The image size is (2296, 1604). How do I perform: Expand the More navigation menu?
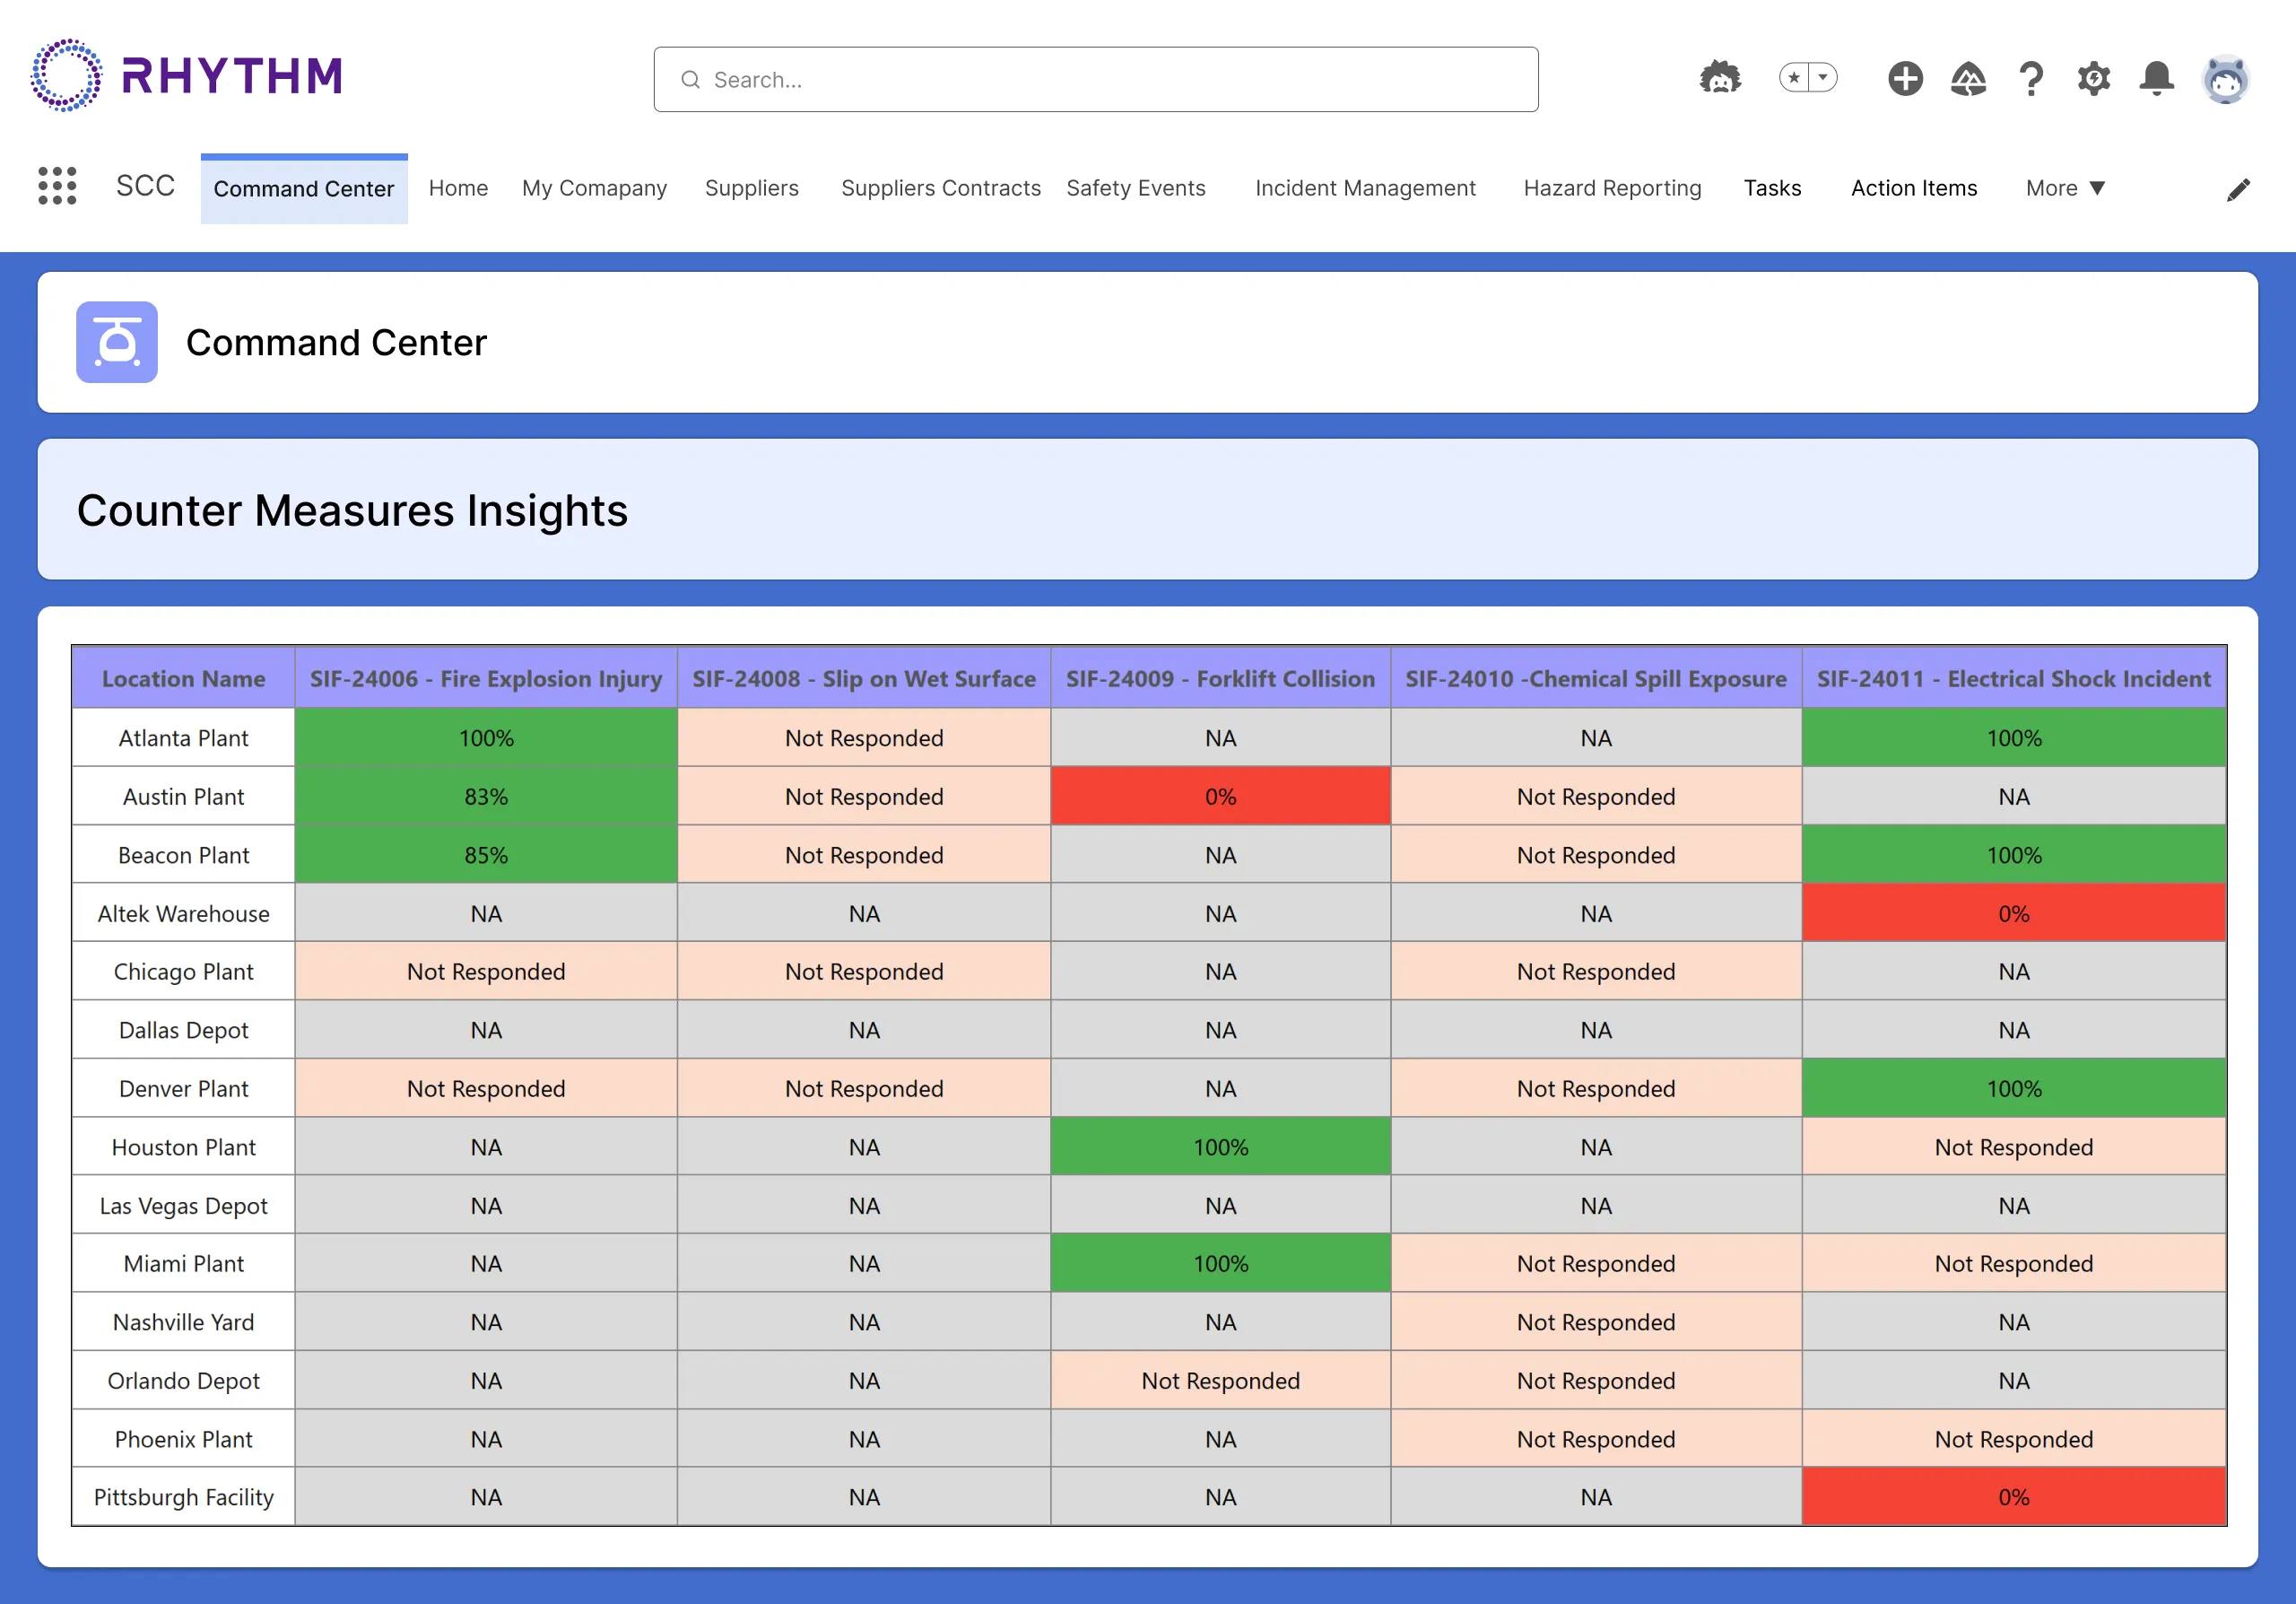pos(2065,188)
